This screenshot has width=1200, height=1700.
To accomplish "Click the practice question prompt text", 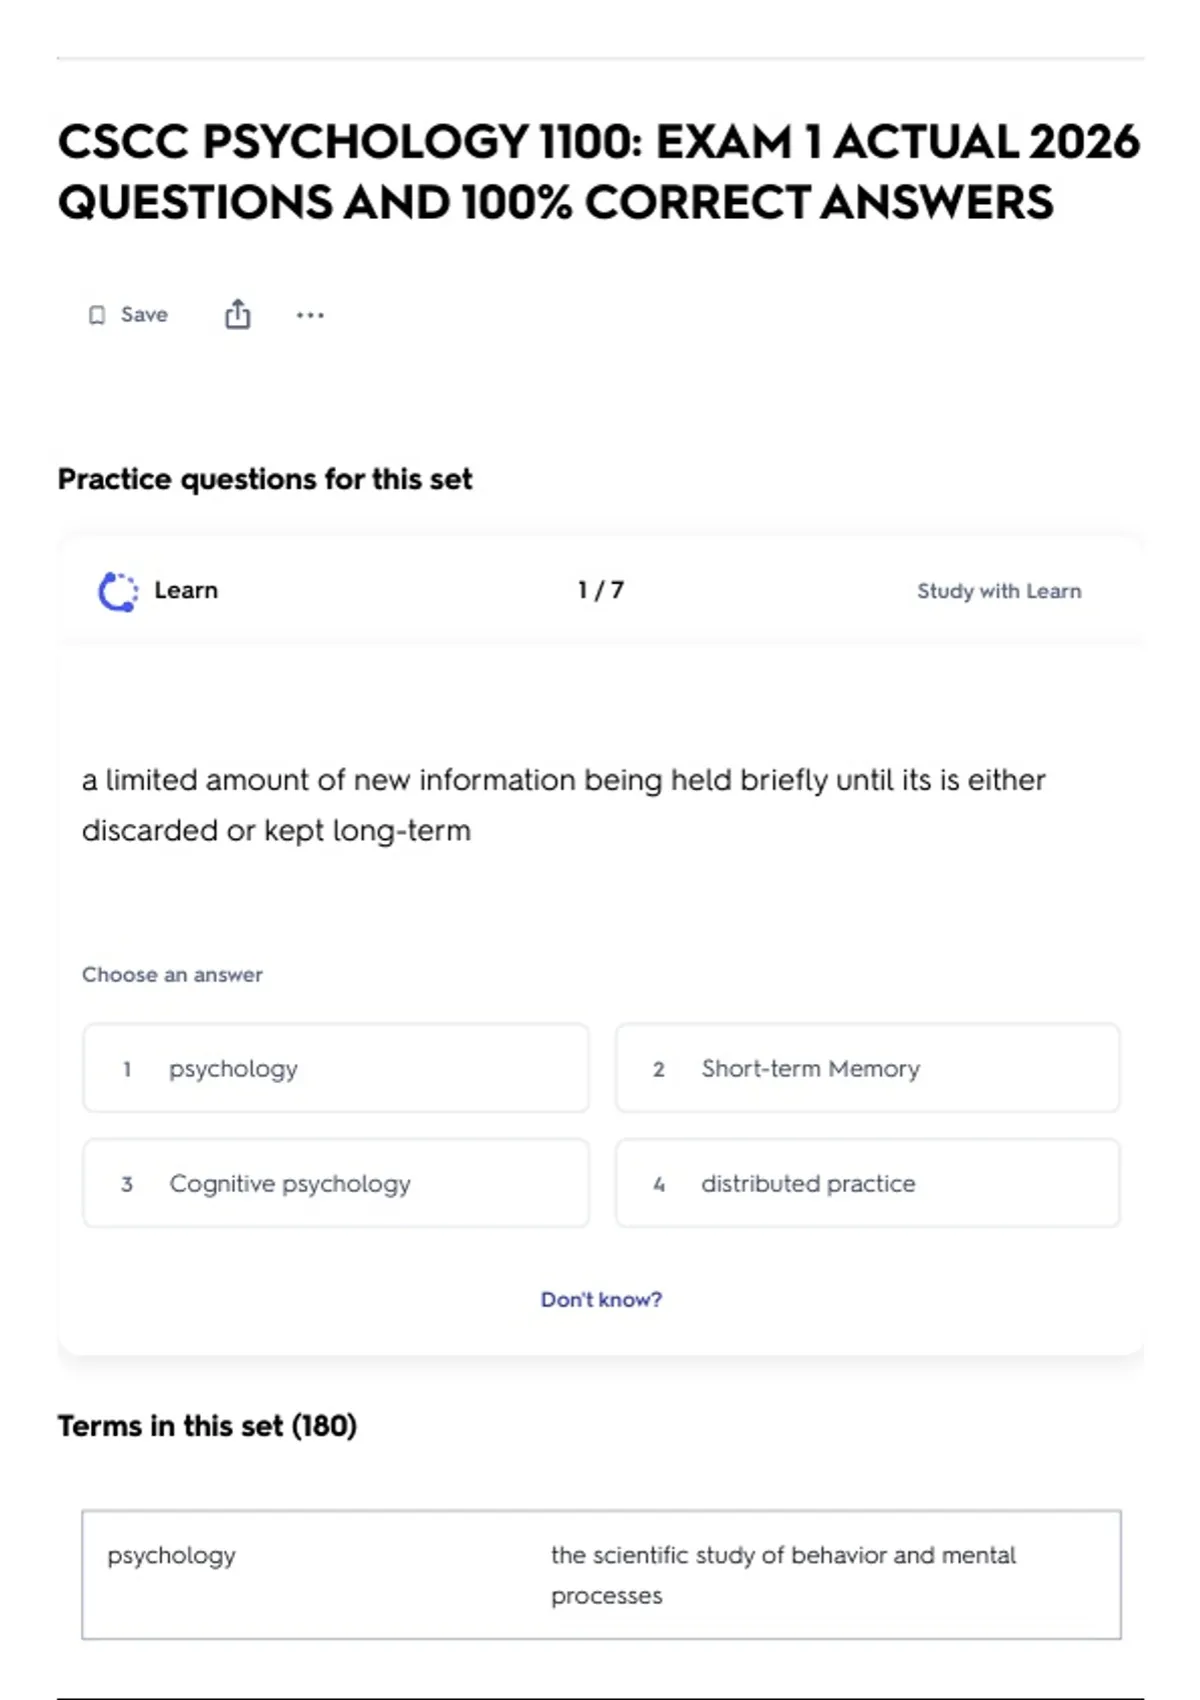I will click(563, 804).
